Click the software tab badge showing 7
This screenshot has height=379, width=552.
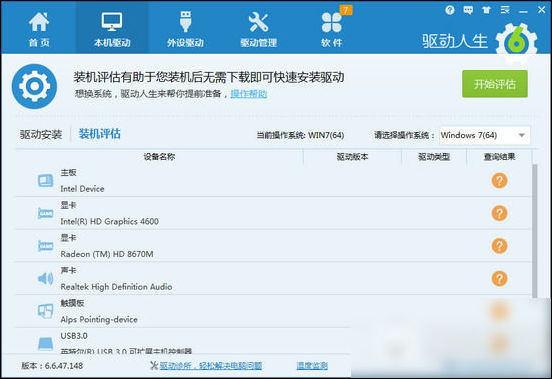345,10
